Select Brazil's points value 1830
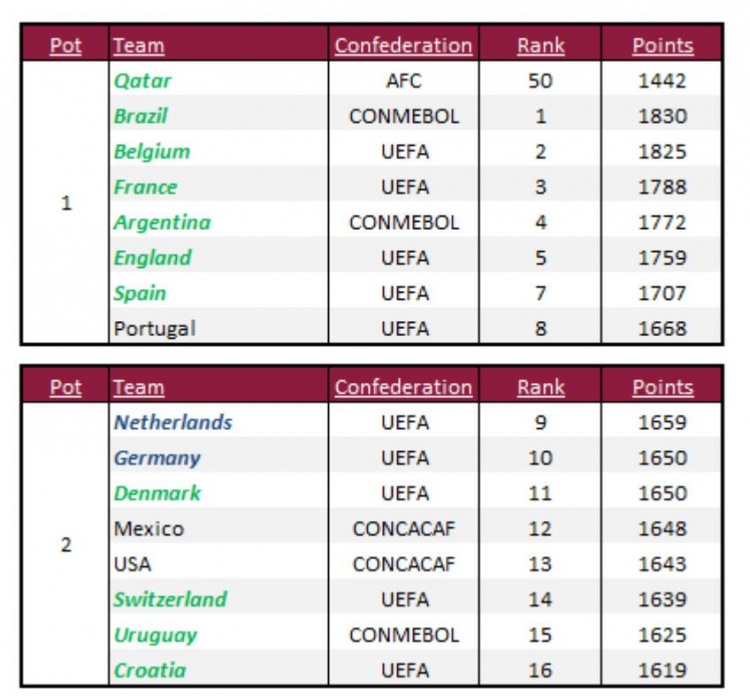 point(662,116)
